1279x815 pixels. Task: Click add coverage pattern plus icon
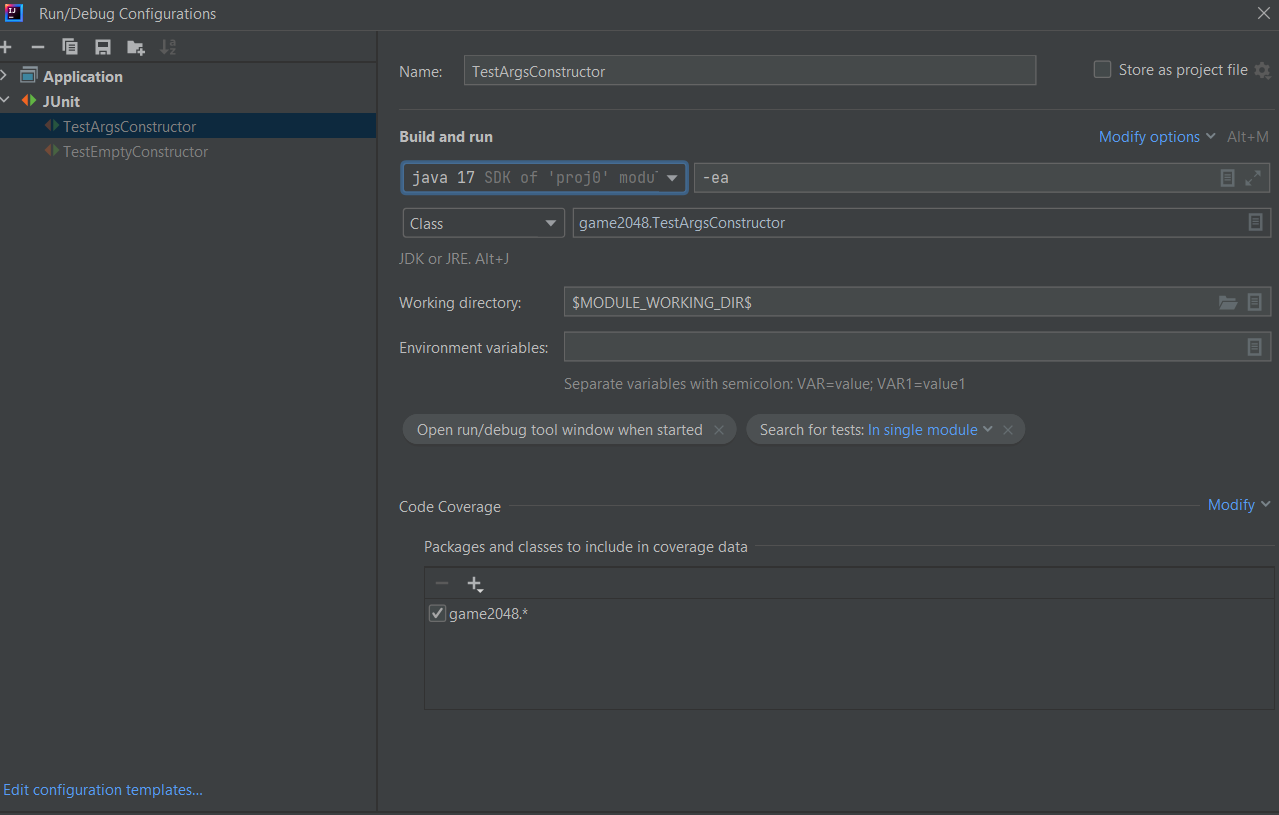coord(475,584)
